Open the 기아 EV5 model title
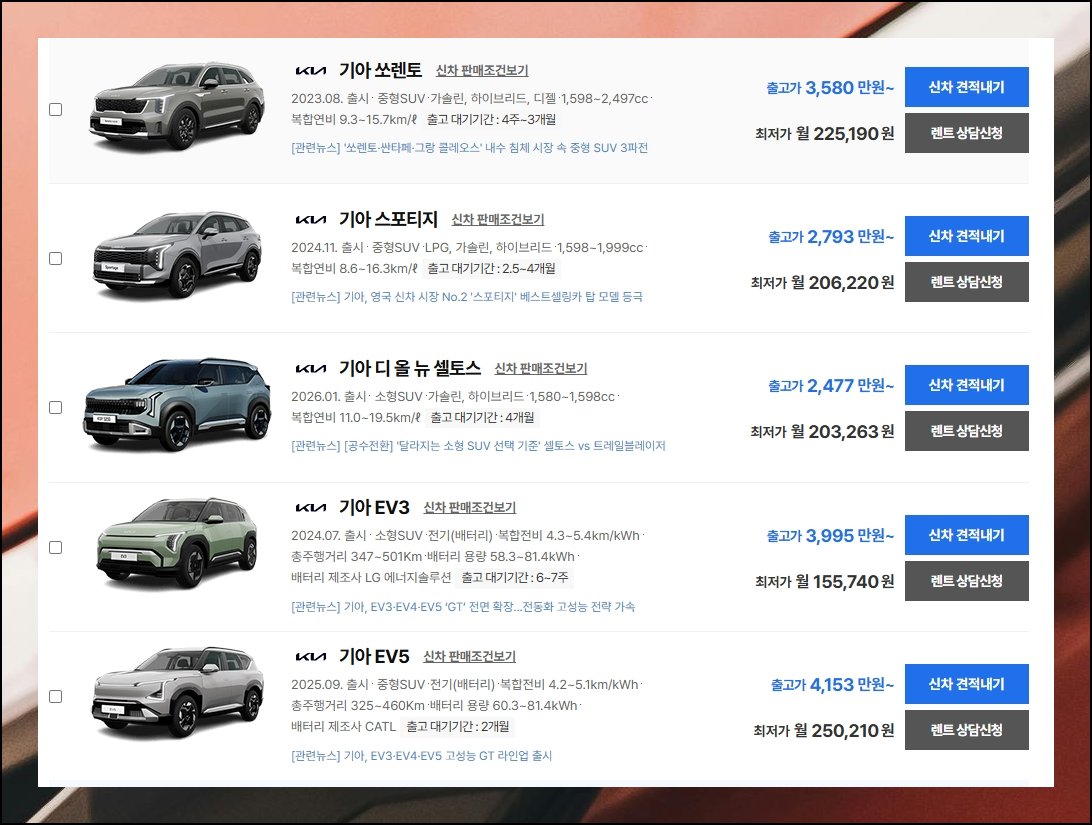 pos(374,657)
